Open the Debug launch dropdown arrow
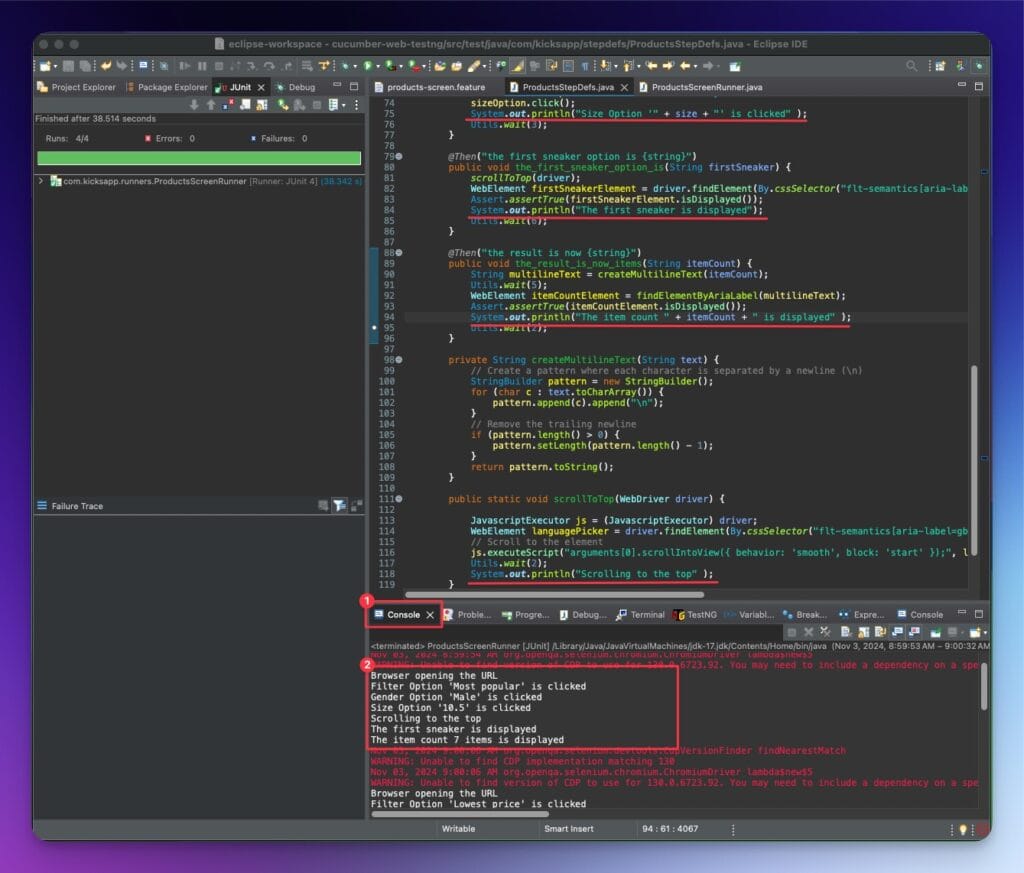 355,66
